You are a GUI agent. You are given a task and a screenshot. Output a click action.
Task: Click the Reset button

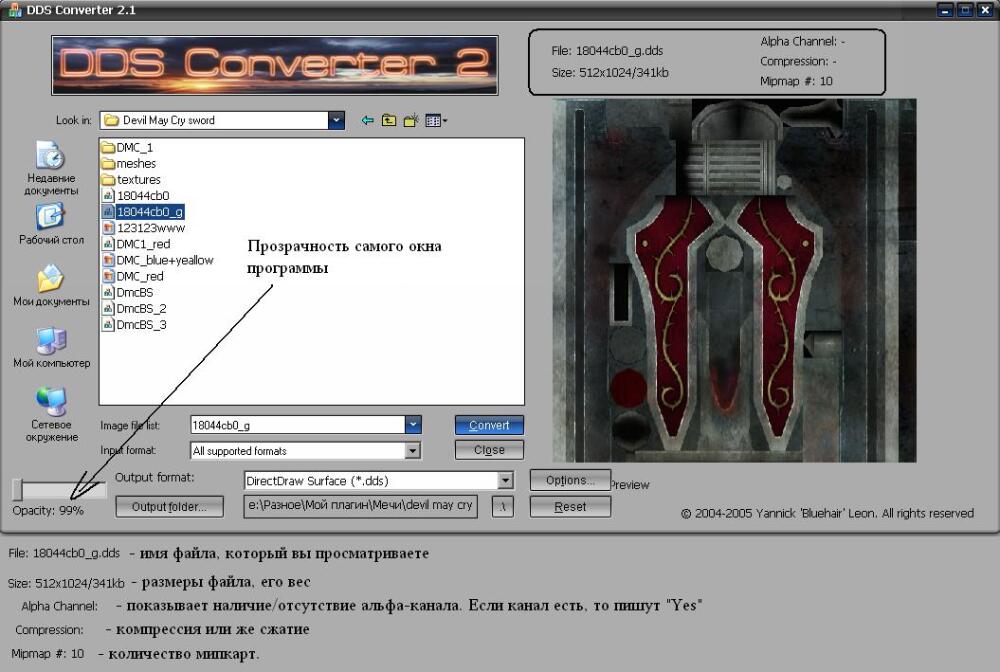(x=570, y=507)
